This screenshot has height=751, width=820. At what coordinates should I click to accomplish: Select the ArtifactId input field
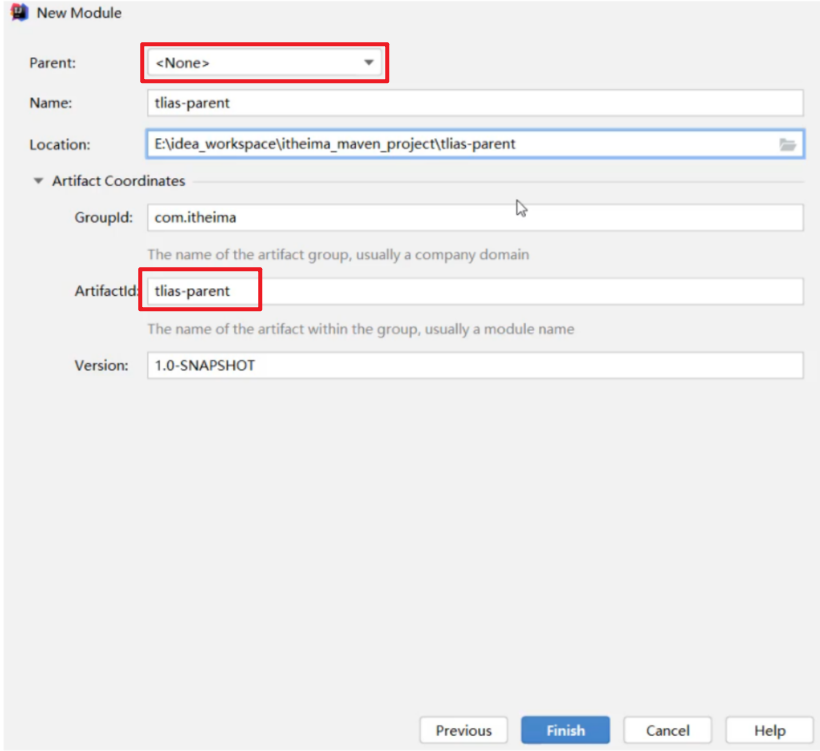pyautogui.click(x=475, y=291)
